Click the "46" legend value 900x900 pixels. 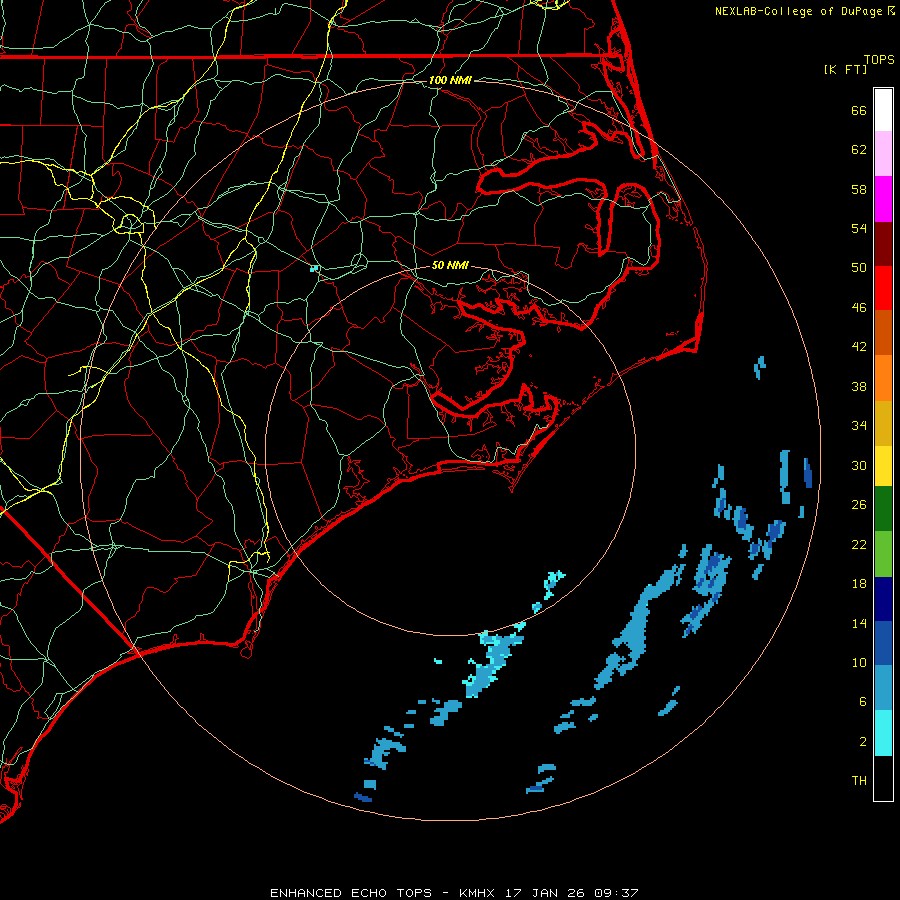pyautogui.click(x=859, y=308)
